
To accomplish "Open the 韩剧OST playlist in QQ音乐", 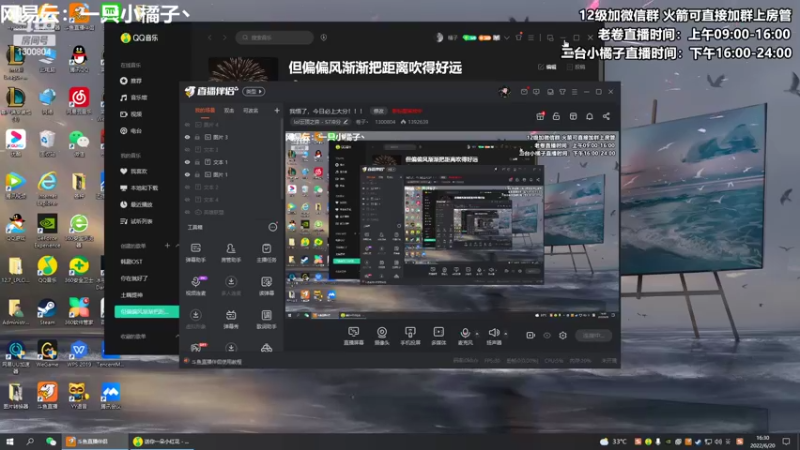I will [x=132, y=262].
